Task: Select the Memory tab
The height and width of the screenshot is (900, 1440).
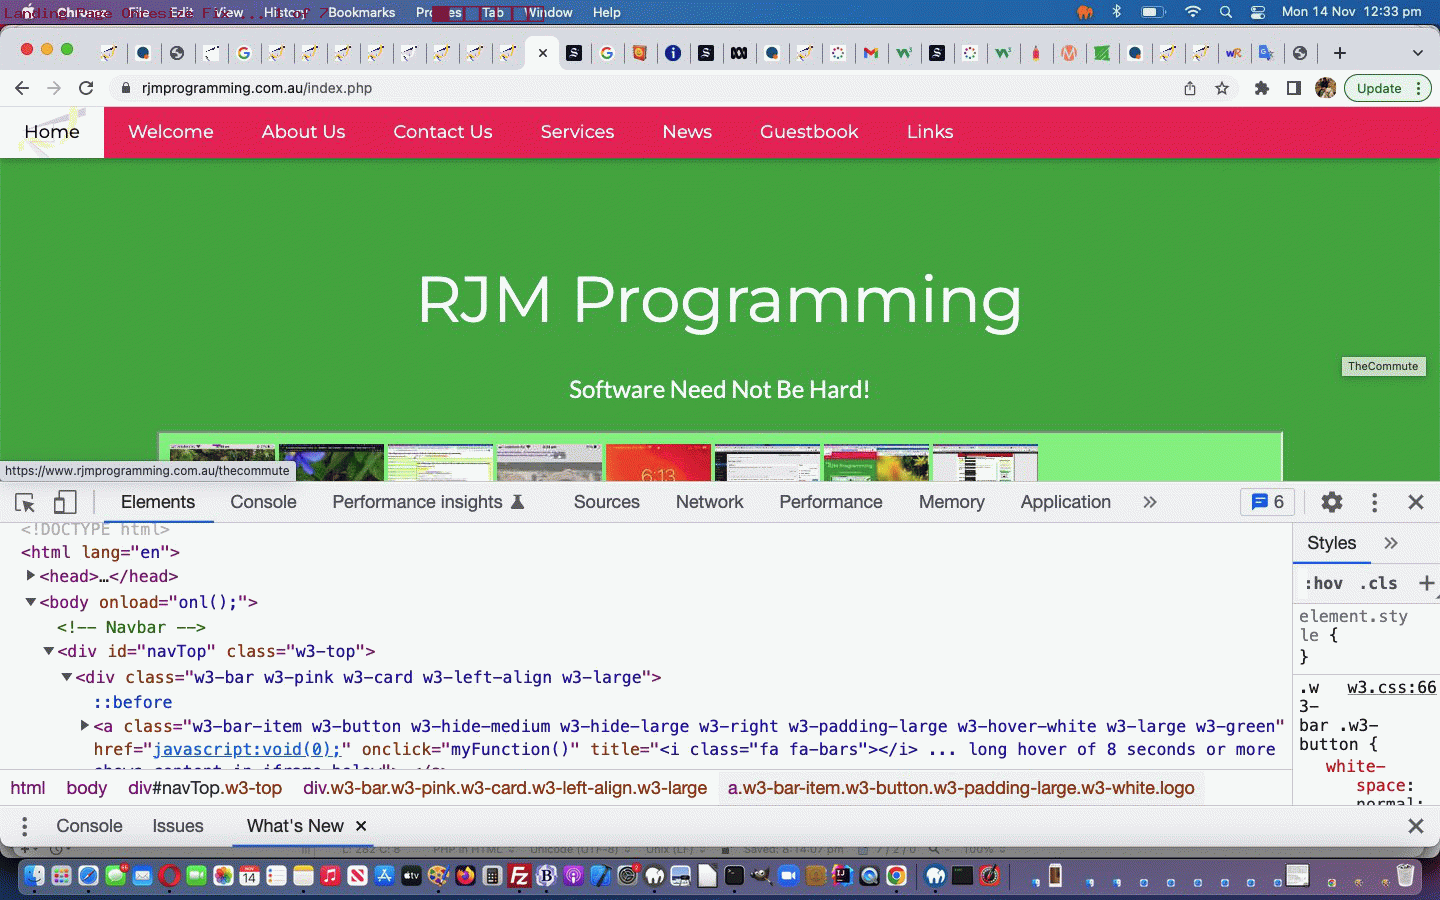Action: (951, 502)
